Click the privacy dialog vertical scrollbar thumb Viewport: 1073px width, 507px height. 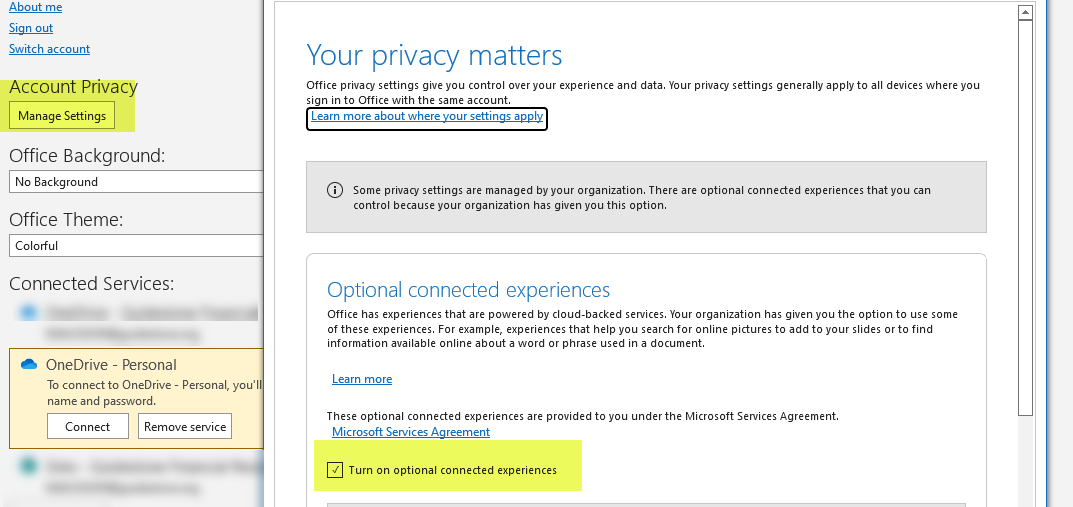click(1024, 218)
